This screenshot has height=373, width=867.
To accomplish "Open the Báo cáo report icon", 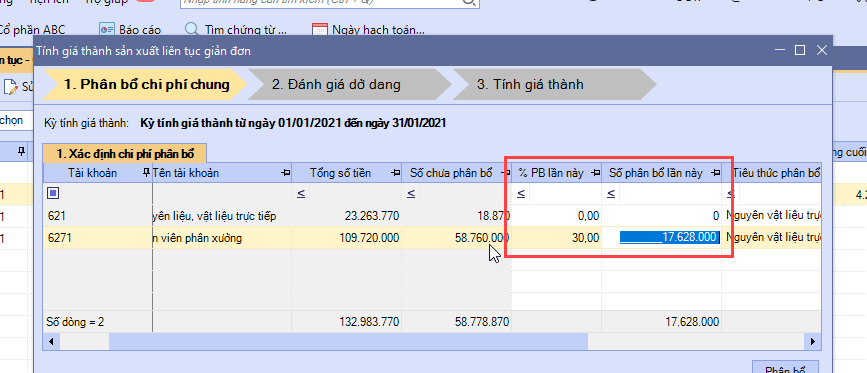I will [x=106, y=29].
